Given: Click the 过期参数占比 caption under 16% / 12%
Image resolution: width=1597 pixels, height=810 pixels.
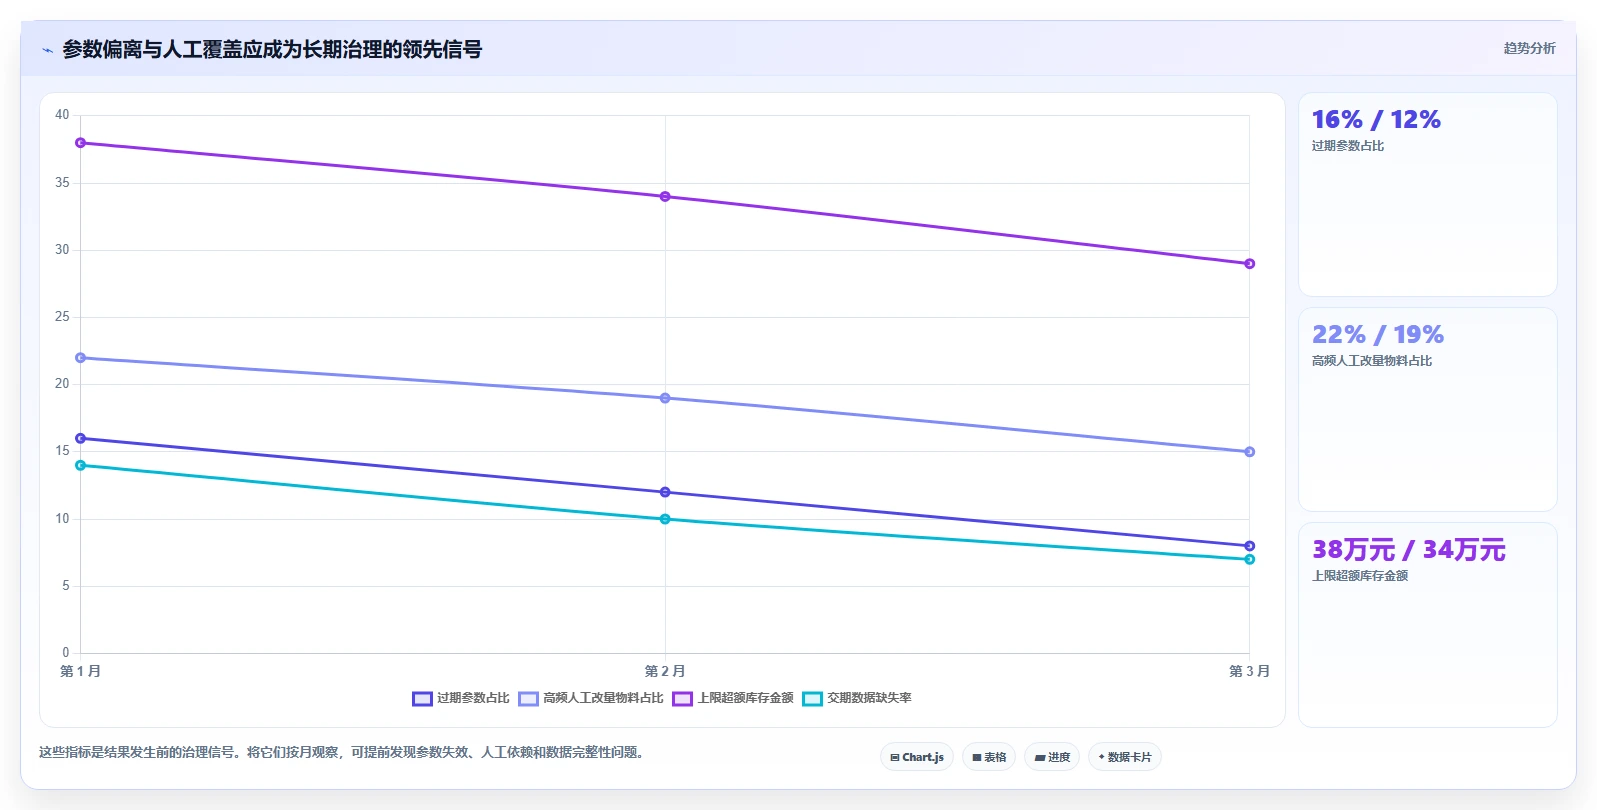Looking at the screenshot, I should [1348, 146].
